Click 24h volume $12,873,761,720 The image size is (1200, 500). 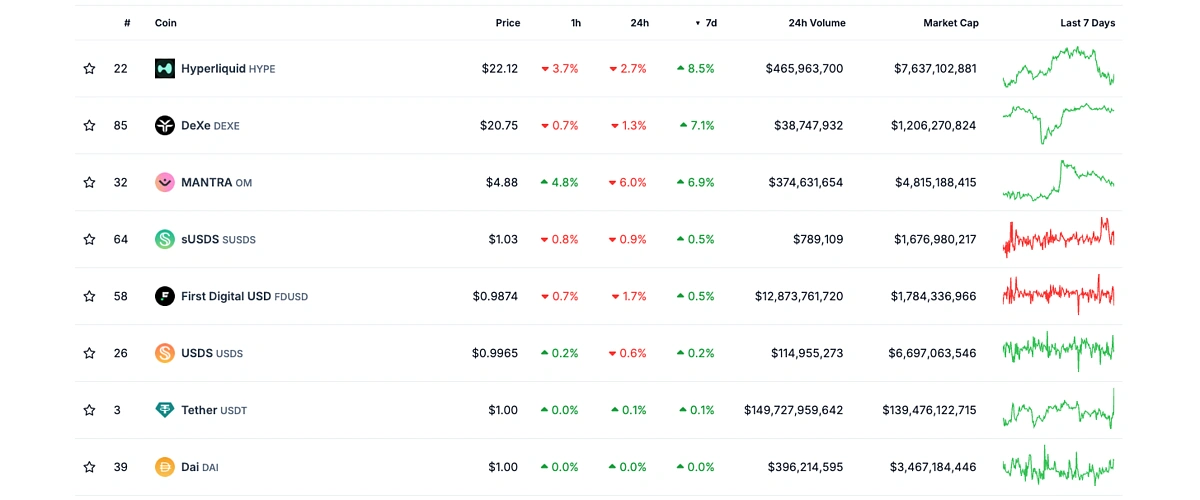[x=798, y=297]
